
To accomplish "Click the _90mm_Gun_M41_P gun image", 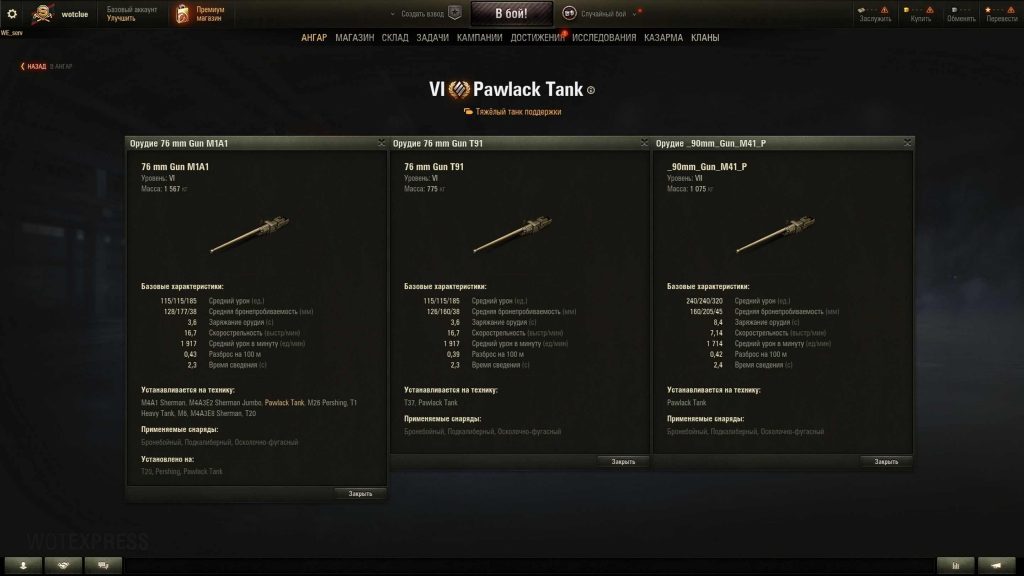I will (x=775, y=234).
